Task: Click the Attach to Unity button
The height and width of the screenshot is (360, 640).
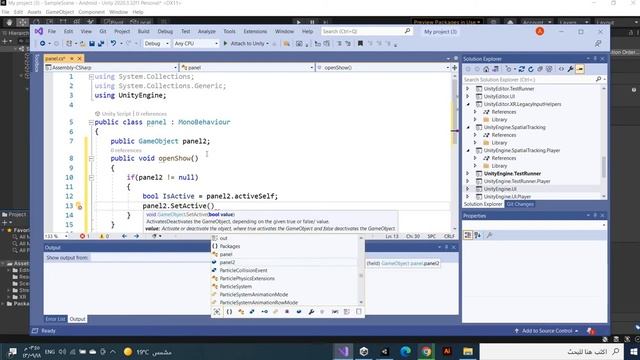Action: click(x=246, y=43)
